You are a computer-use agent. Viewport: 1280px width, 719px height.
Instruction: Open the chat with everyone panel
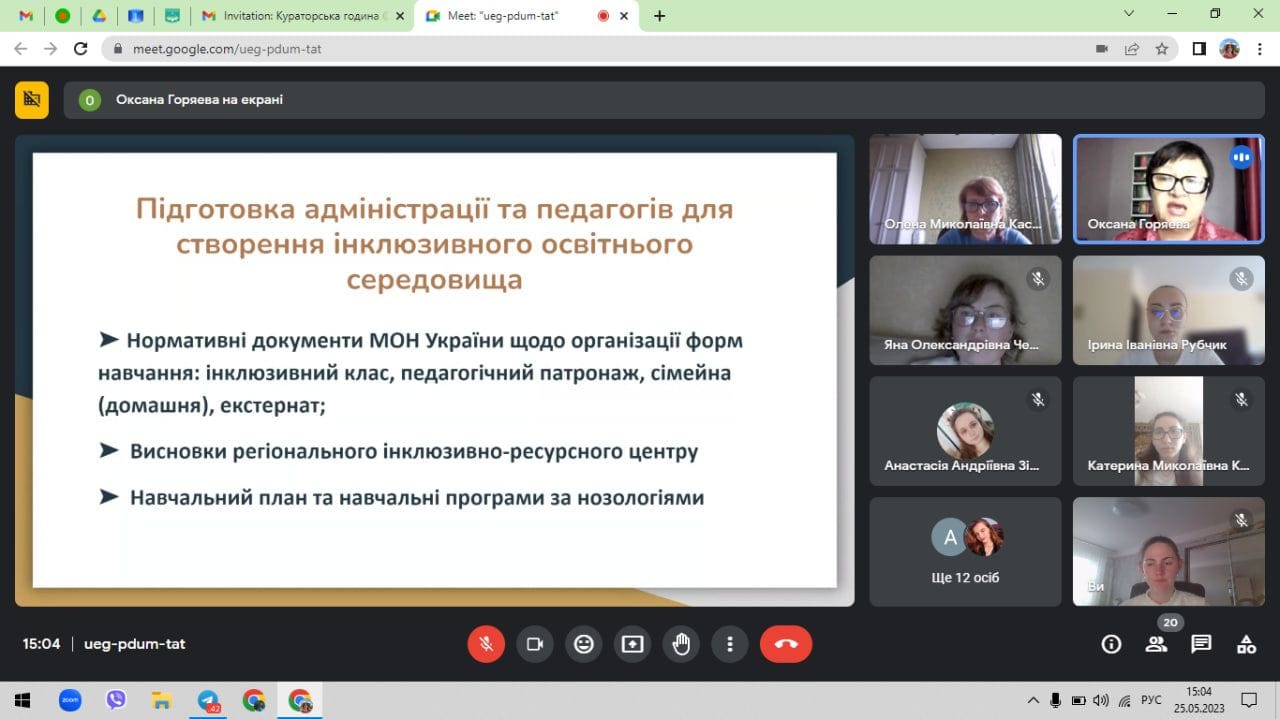tap(1201, 644)
